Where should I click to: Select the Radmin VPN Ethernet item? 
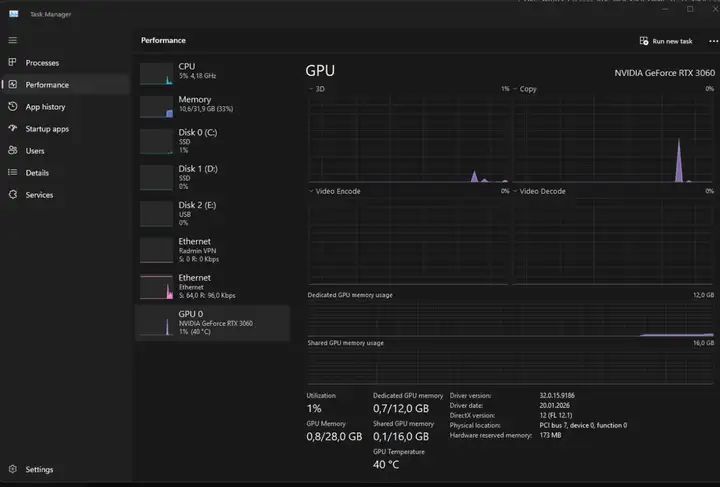coord(213,250)
